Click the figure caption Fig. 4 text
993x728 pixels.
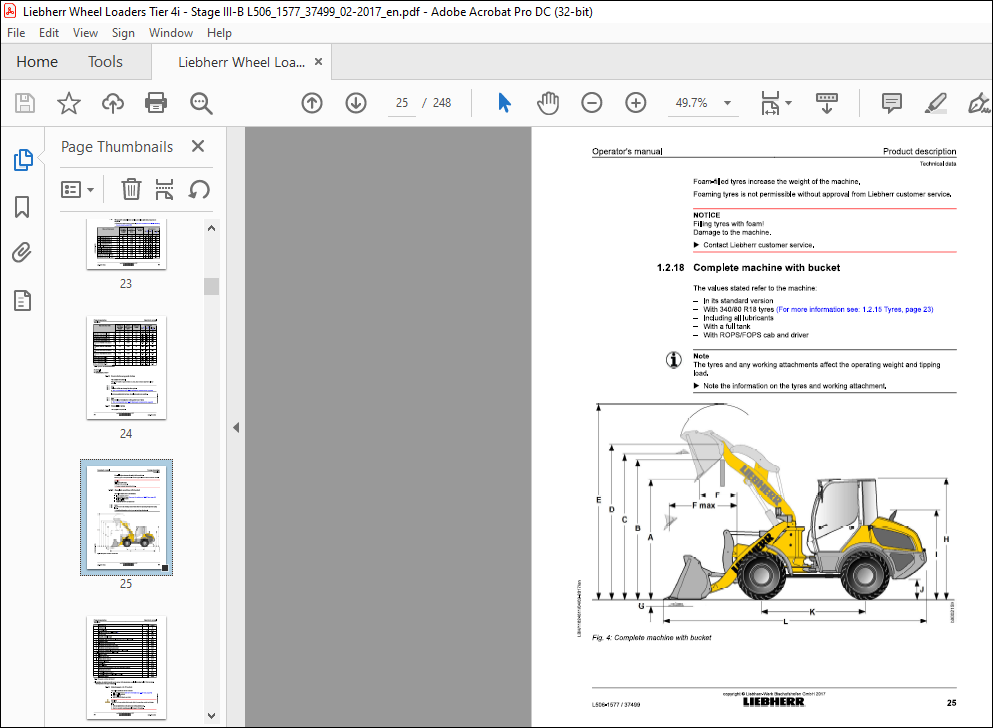652,637
